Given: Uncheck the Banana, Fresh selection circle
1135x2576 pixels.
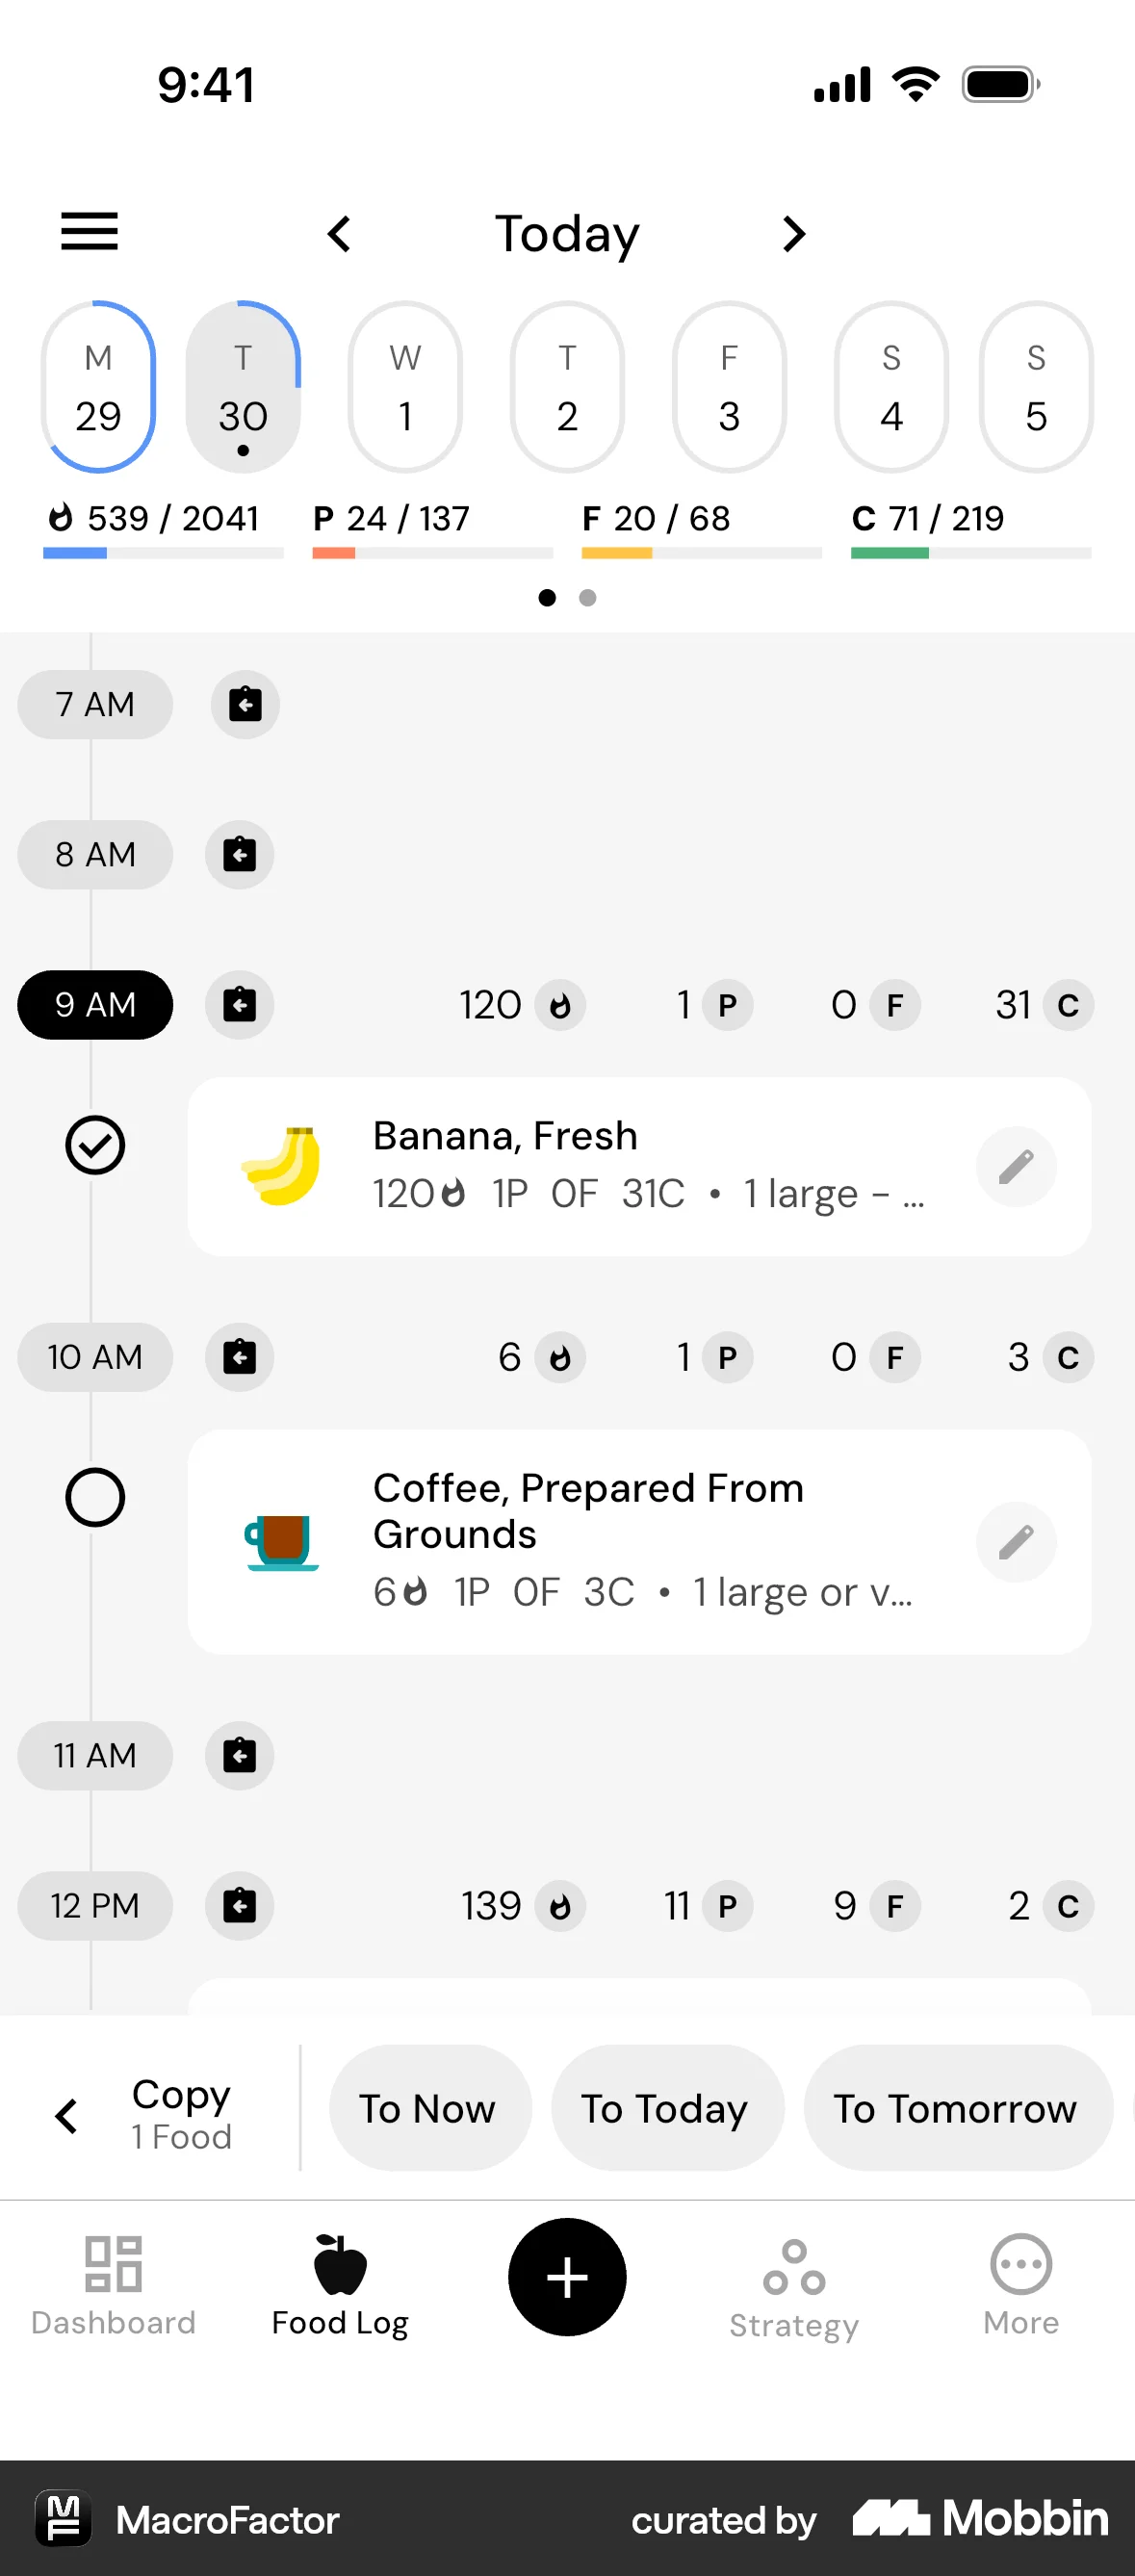Looking at the screenshot, I should [95, 1144].
